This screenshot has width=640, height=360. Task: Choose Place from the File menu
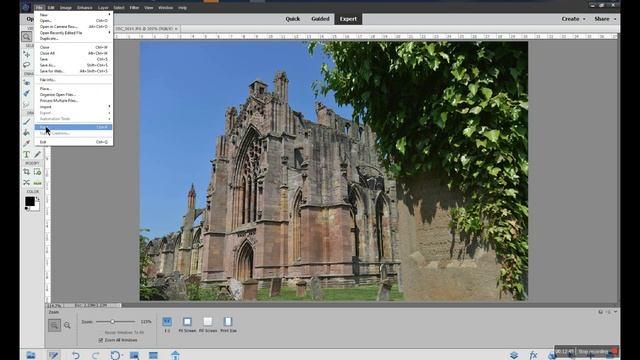click(x=73, y=89)
